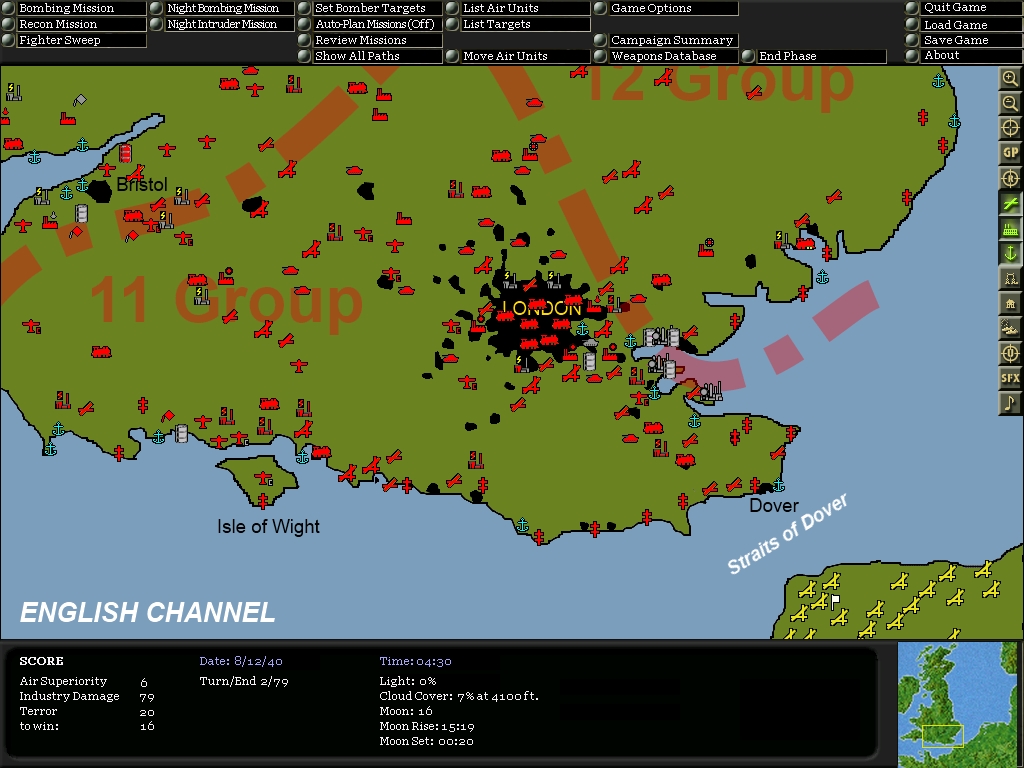Open the About screen

click(964, 56)
